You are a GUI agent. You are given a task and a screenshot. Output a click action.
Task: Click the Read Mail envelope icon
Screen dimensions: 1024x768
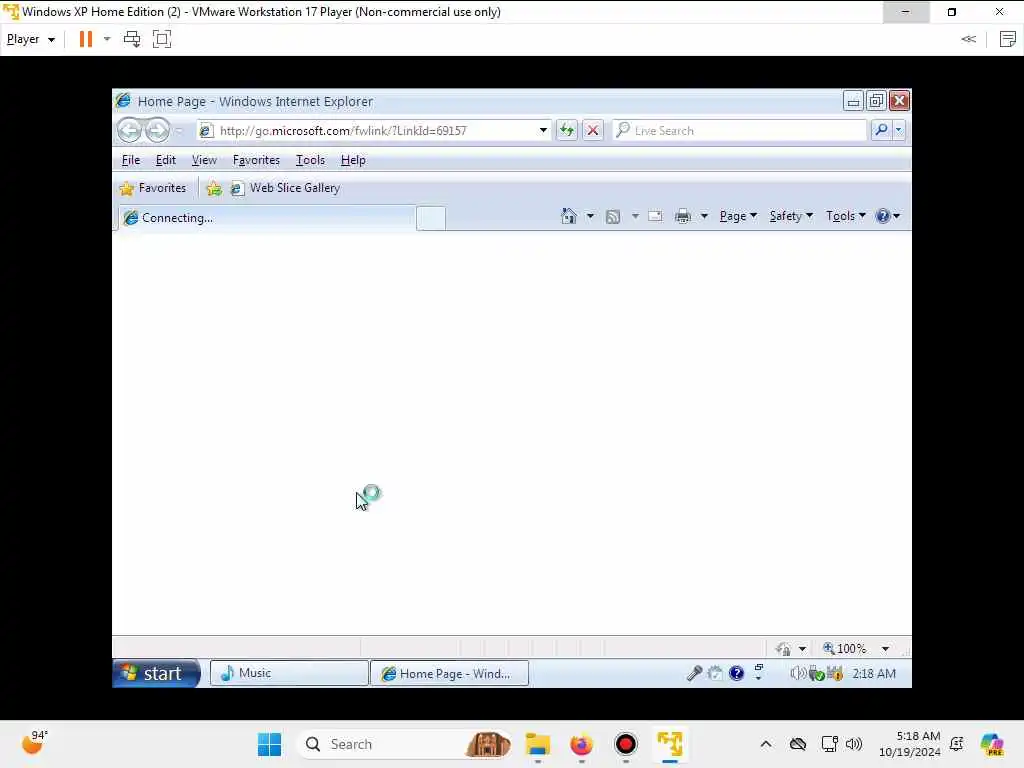[x=655, y=216]
